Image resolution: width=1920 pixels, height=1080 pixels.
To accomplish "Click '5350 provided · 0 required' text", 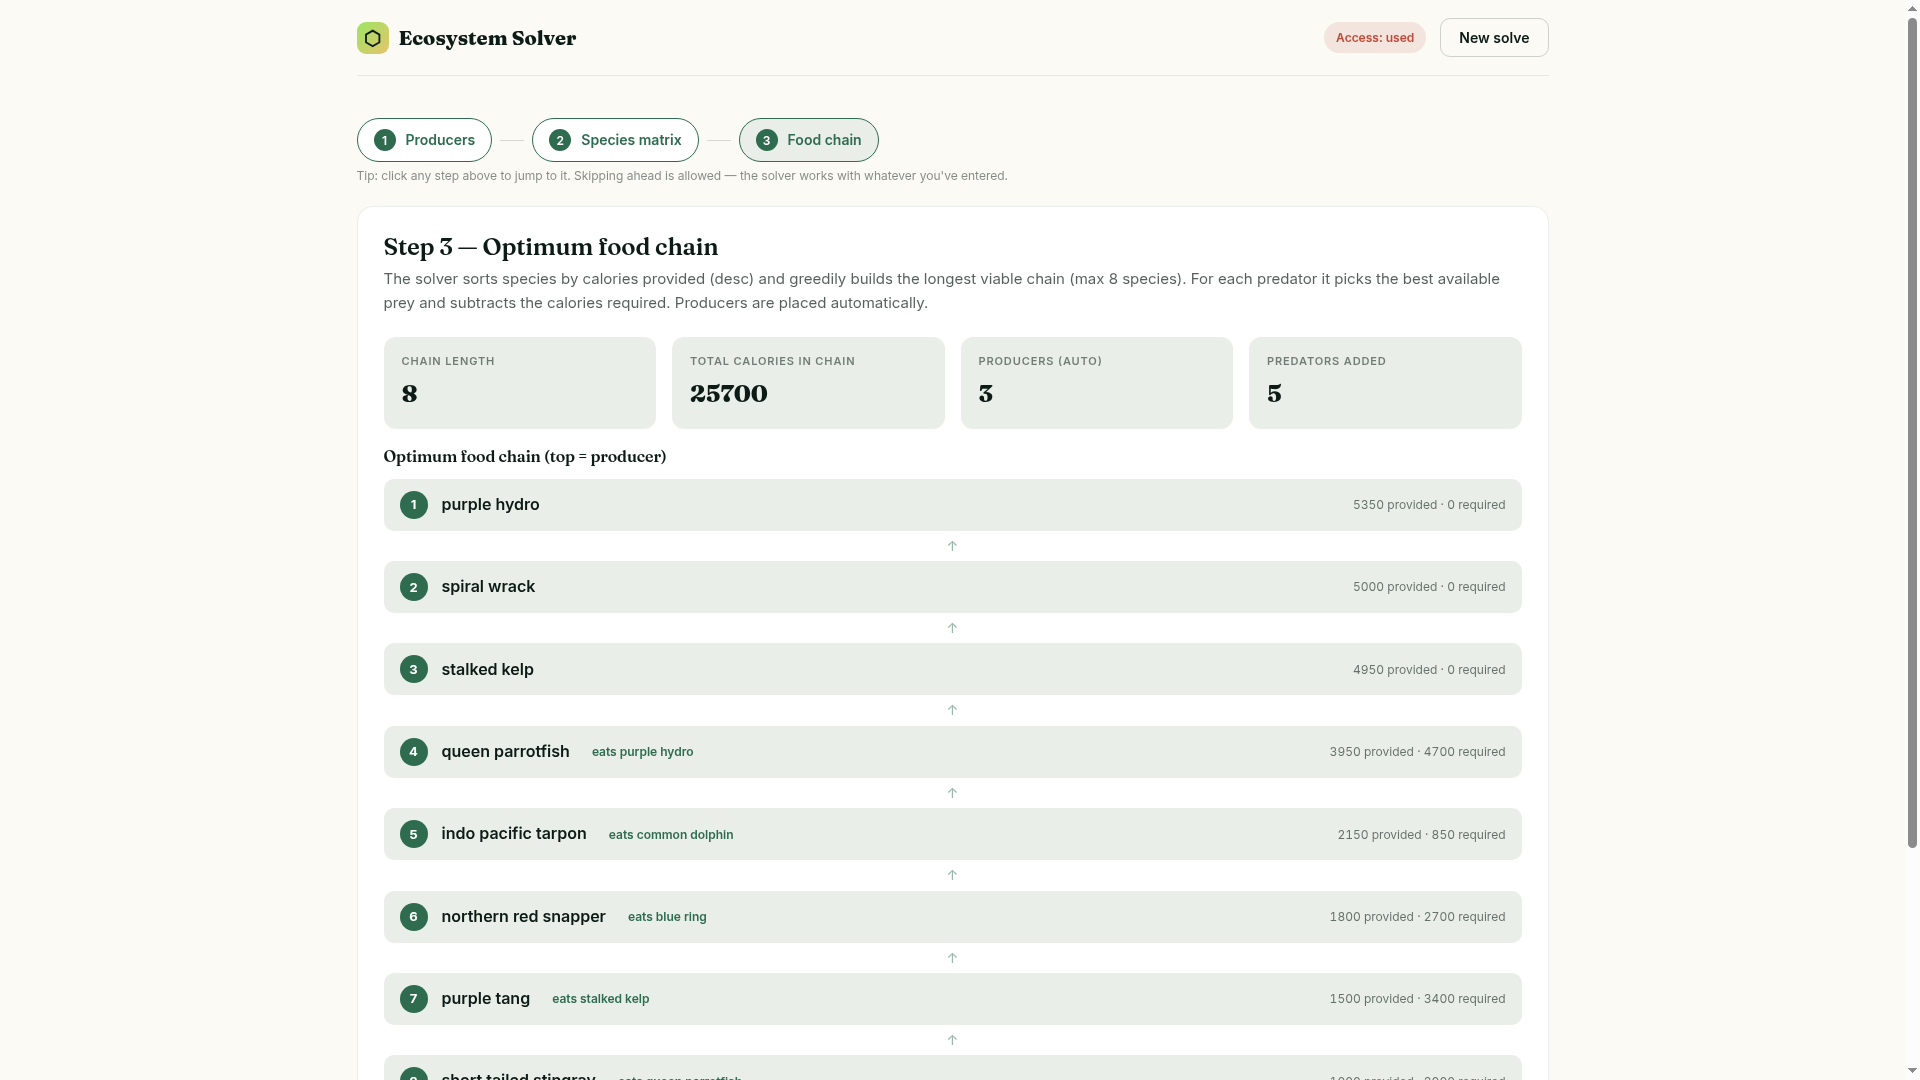I will [1429, 505].
